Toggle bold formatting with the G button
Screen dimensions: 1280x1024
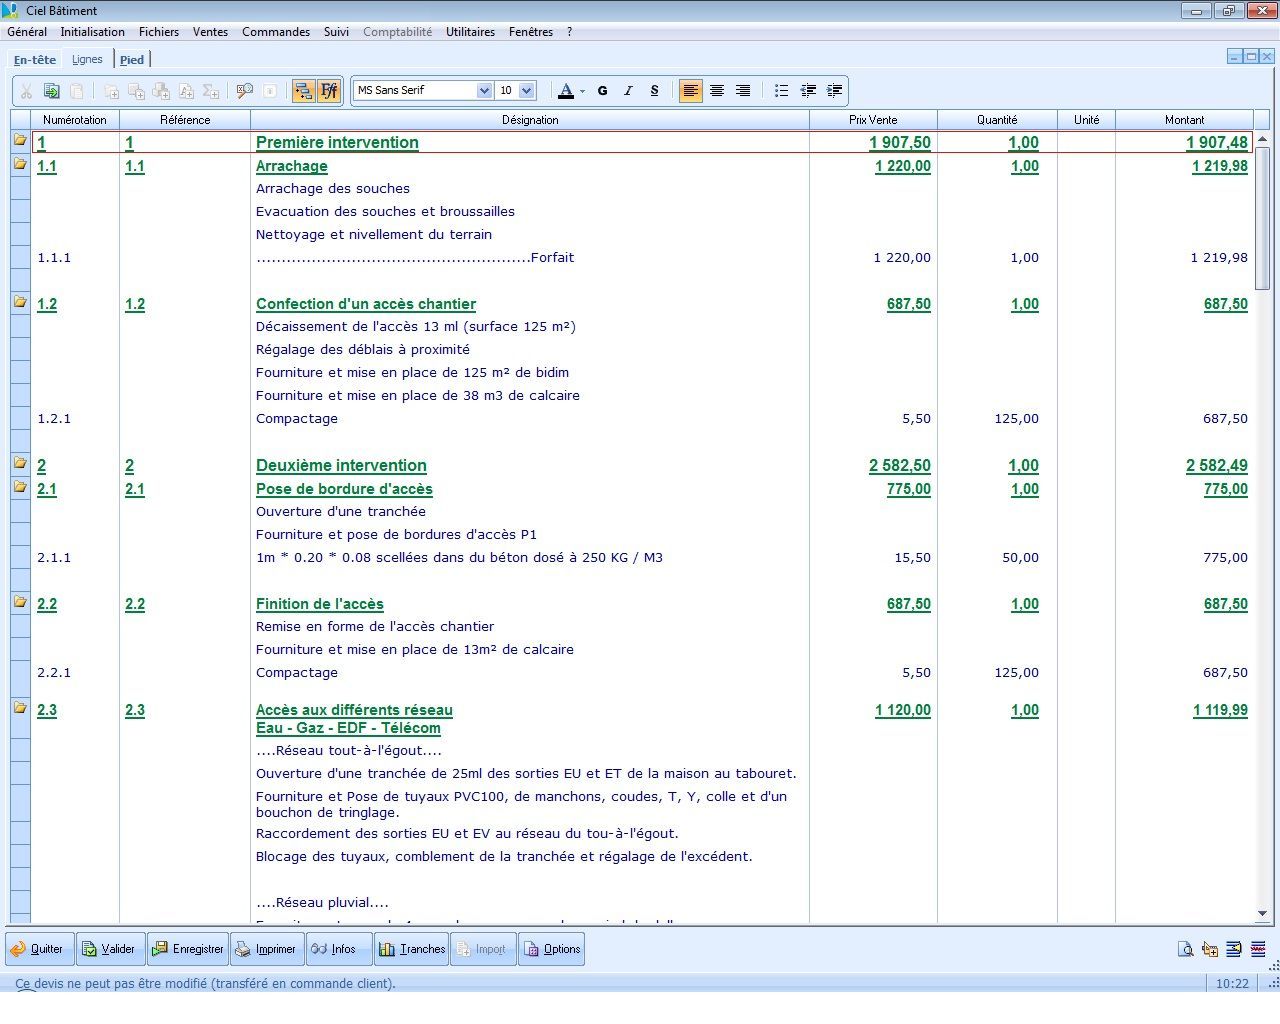coord(602,91)
